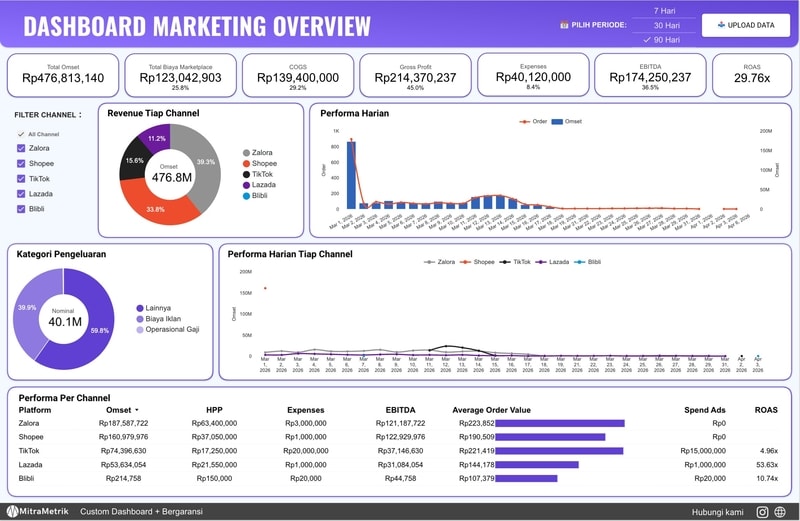Choose the 30 Hari period option
This screenshot has width=800, height=521.
[665, 25]
